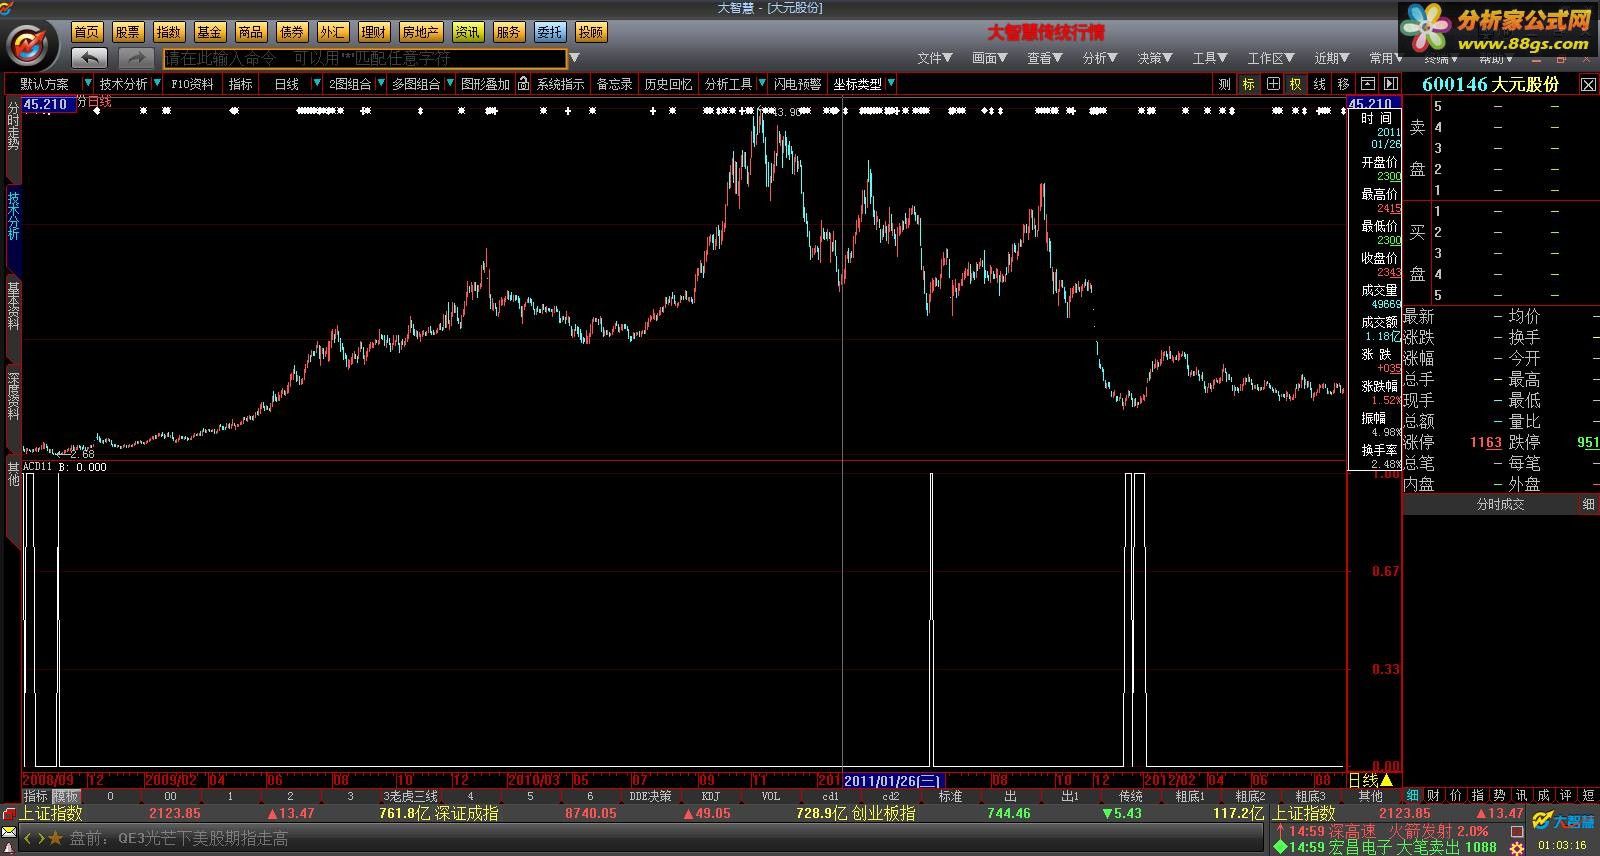
Task: Expand the 2图组合 dropdown
Action: click(x=381, y=84)
